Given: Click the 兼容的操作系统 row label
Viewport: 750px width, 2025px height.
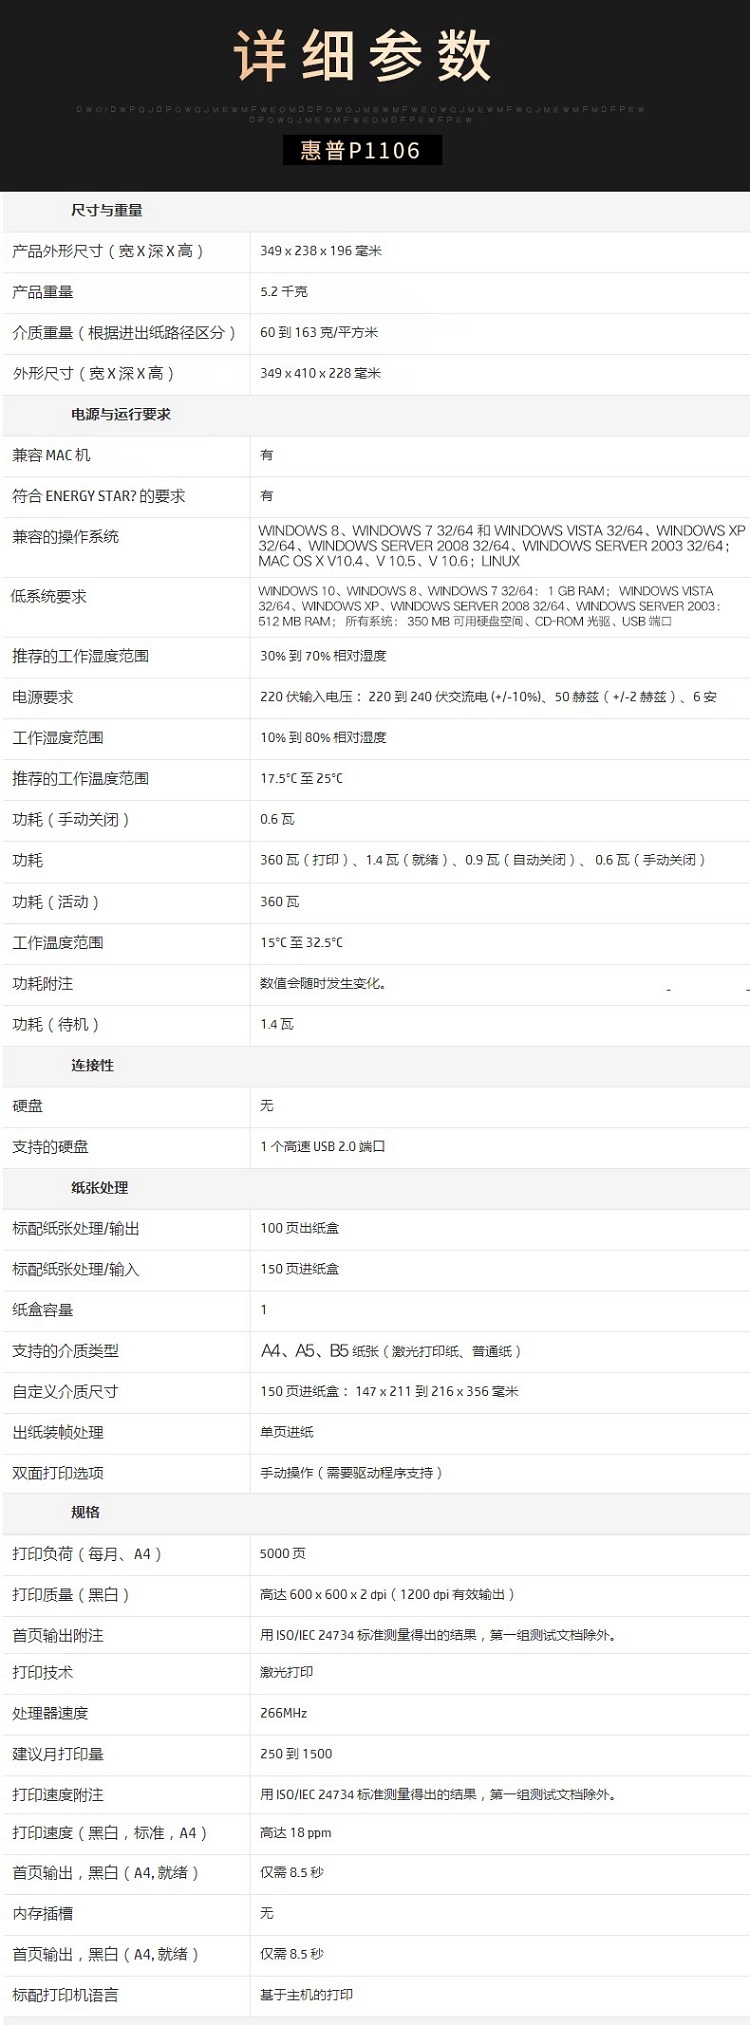Looking at the screenshot, I should click(x=65, y=537).
